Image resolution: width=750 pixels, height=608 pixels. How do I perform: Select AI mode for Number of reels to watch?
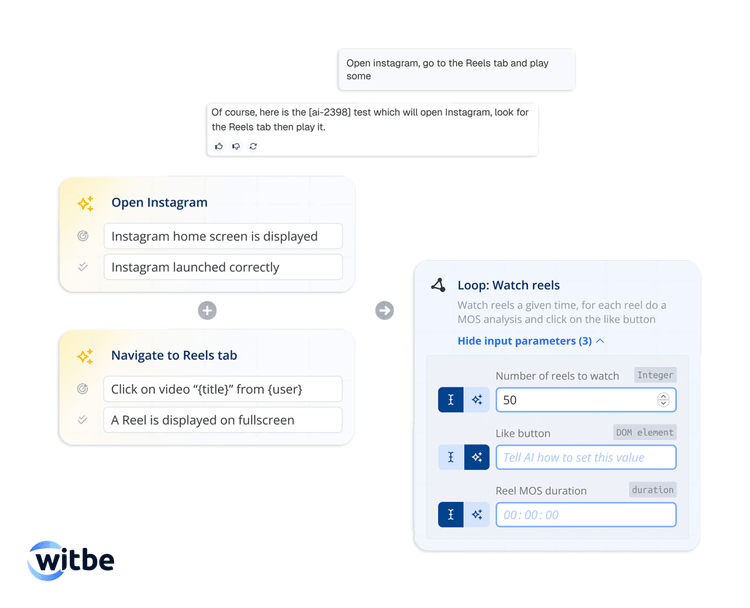click(x=476, y=399)
